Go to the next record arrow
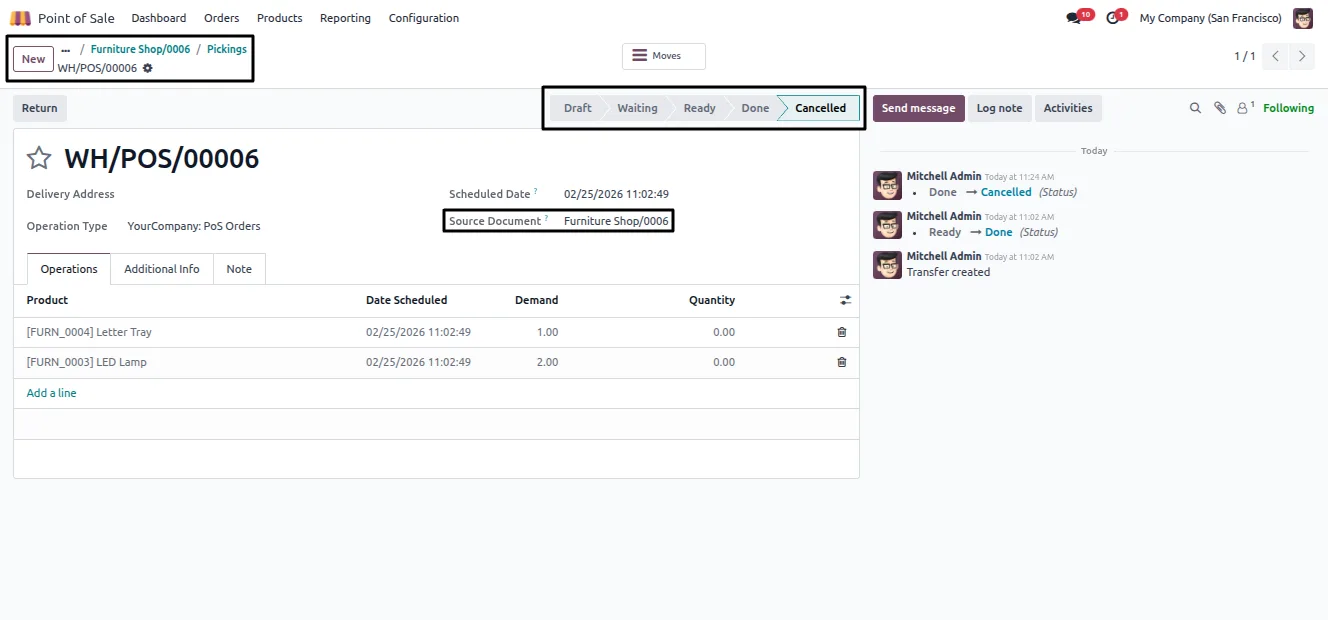1328x620 pixels. [x=1302, y=56]
